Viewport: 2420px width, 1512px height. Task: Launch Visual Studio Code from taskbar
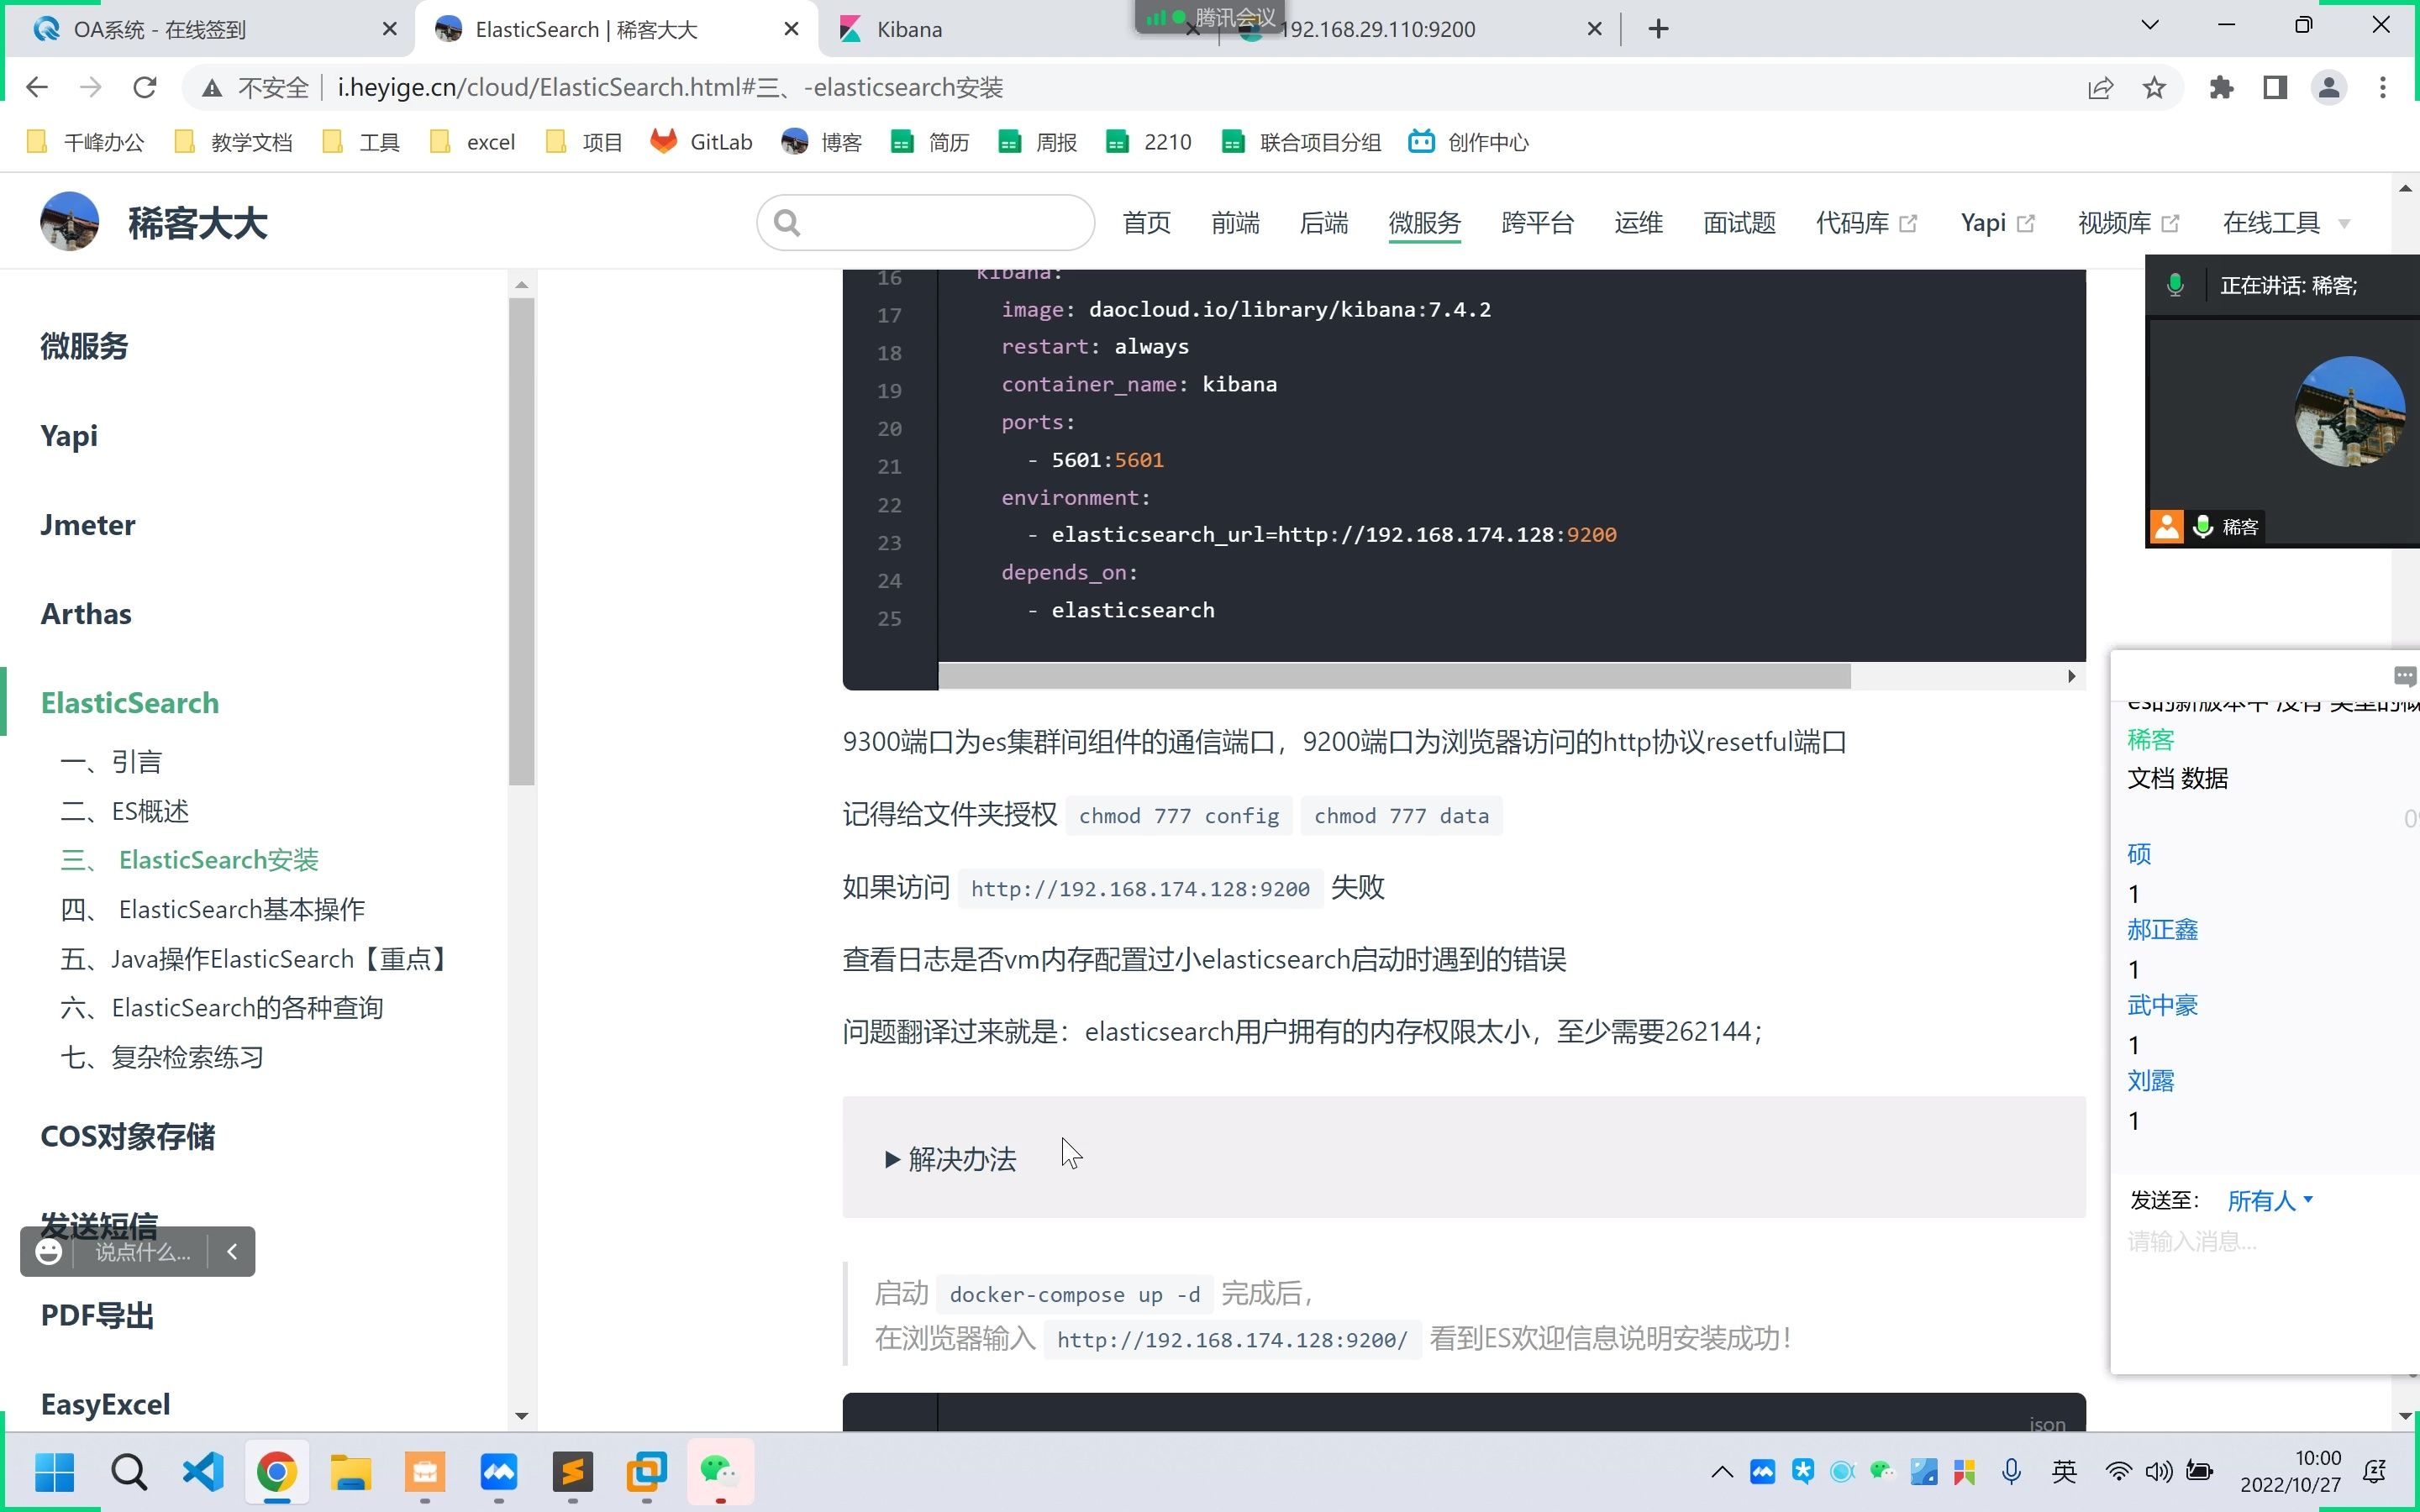(203, 1472)
